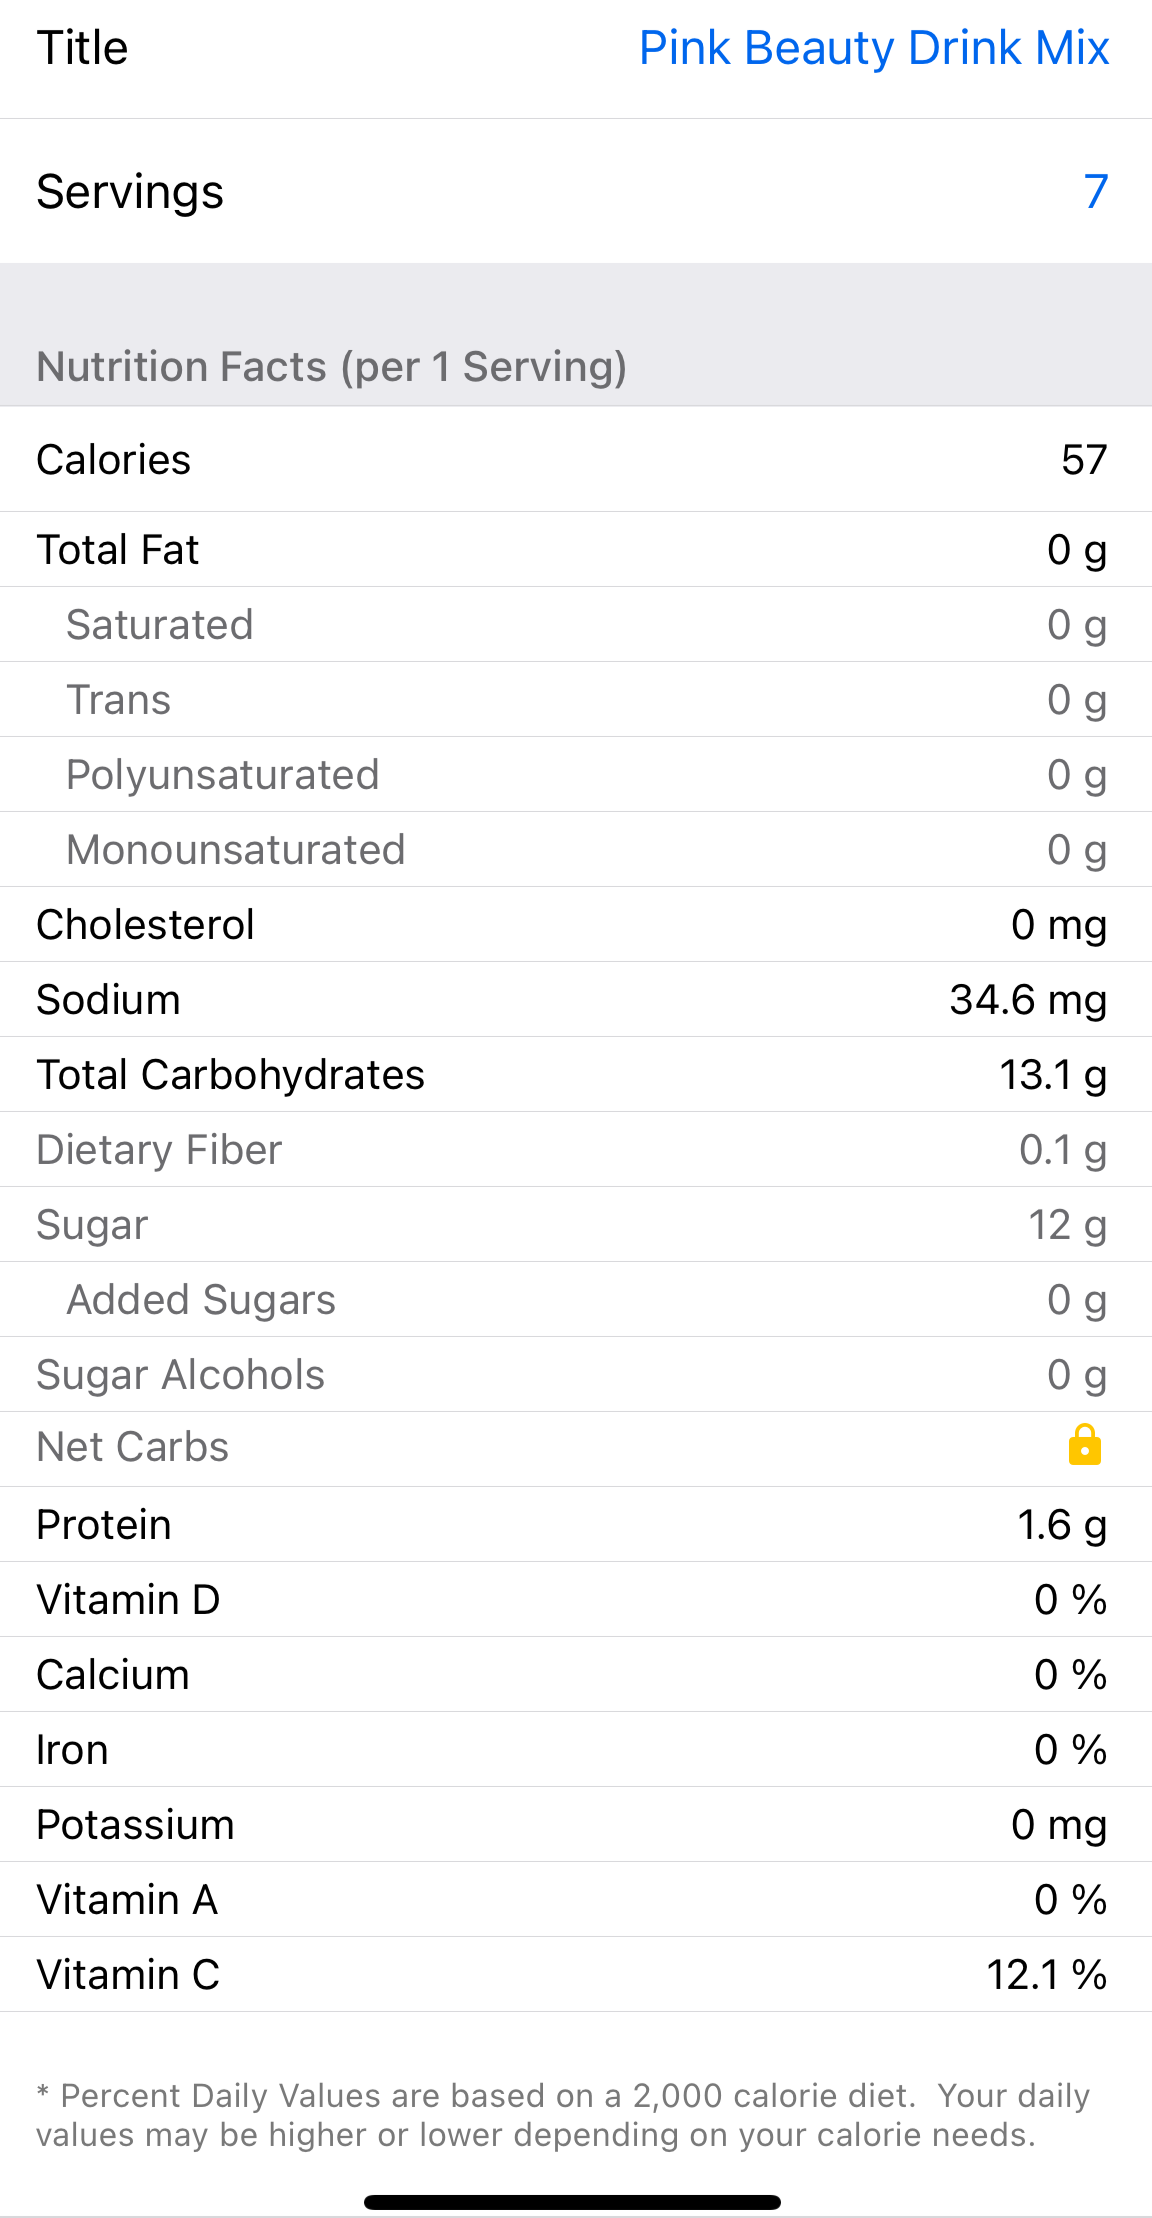
Task: Tap the Cholesterol 0 mg value
Action: [x=1058, y=925]
